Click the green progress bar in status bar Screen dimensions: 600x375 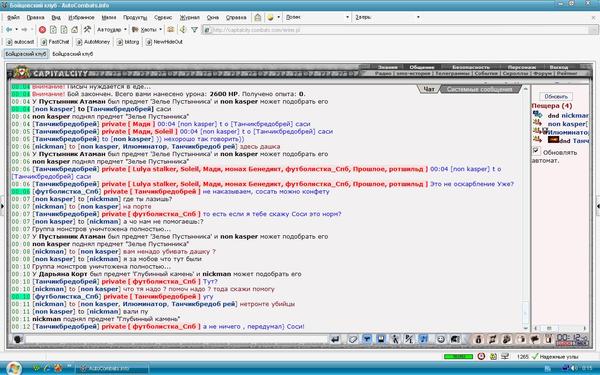pyautogui.click(x=458, y=356)
